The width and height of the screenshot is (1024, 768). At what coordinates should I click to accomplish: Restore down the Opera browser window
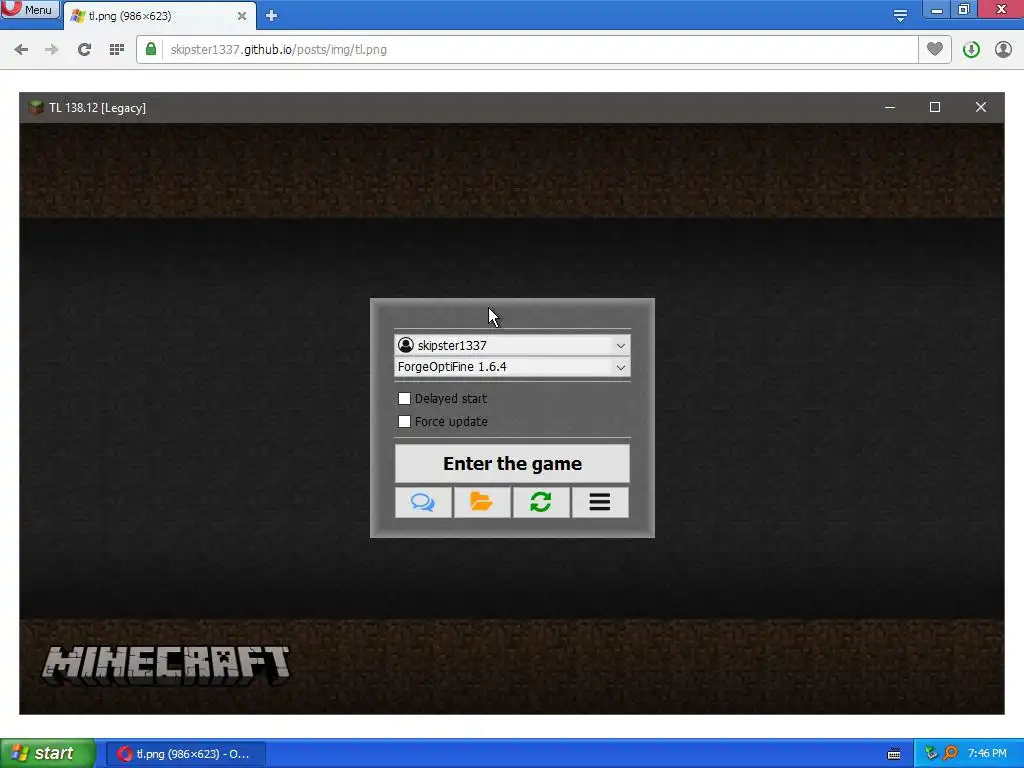pos(964,9)
